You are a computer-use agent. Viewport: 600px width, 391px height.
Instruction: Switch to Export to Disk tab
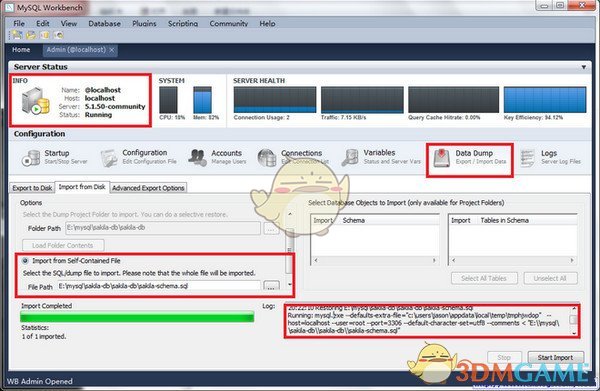[x=32, y=188]
